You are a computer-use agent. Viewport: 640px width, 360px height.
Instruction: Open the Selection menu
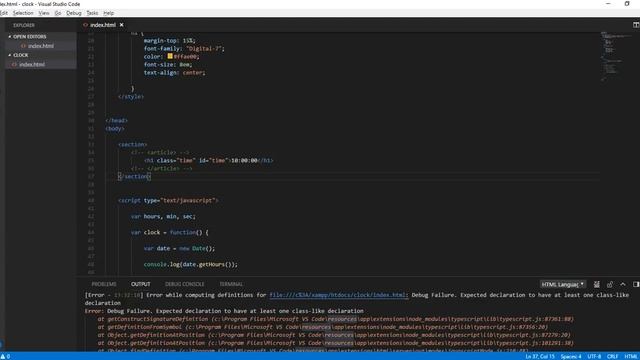click(x=23, y=13)
